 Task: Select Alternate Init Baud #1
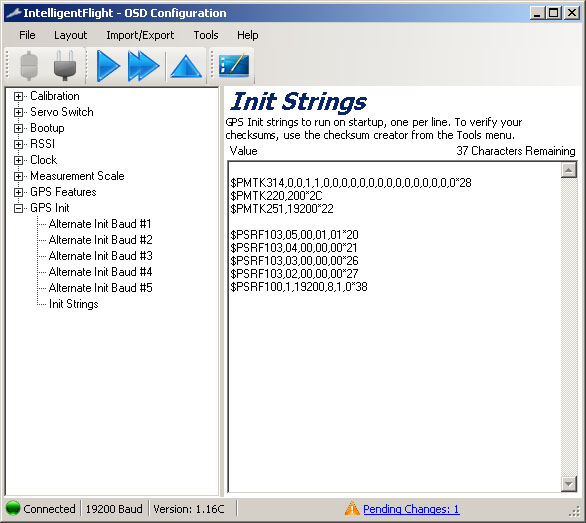coord(100,224)
